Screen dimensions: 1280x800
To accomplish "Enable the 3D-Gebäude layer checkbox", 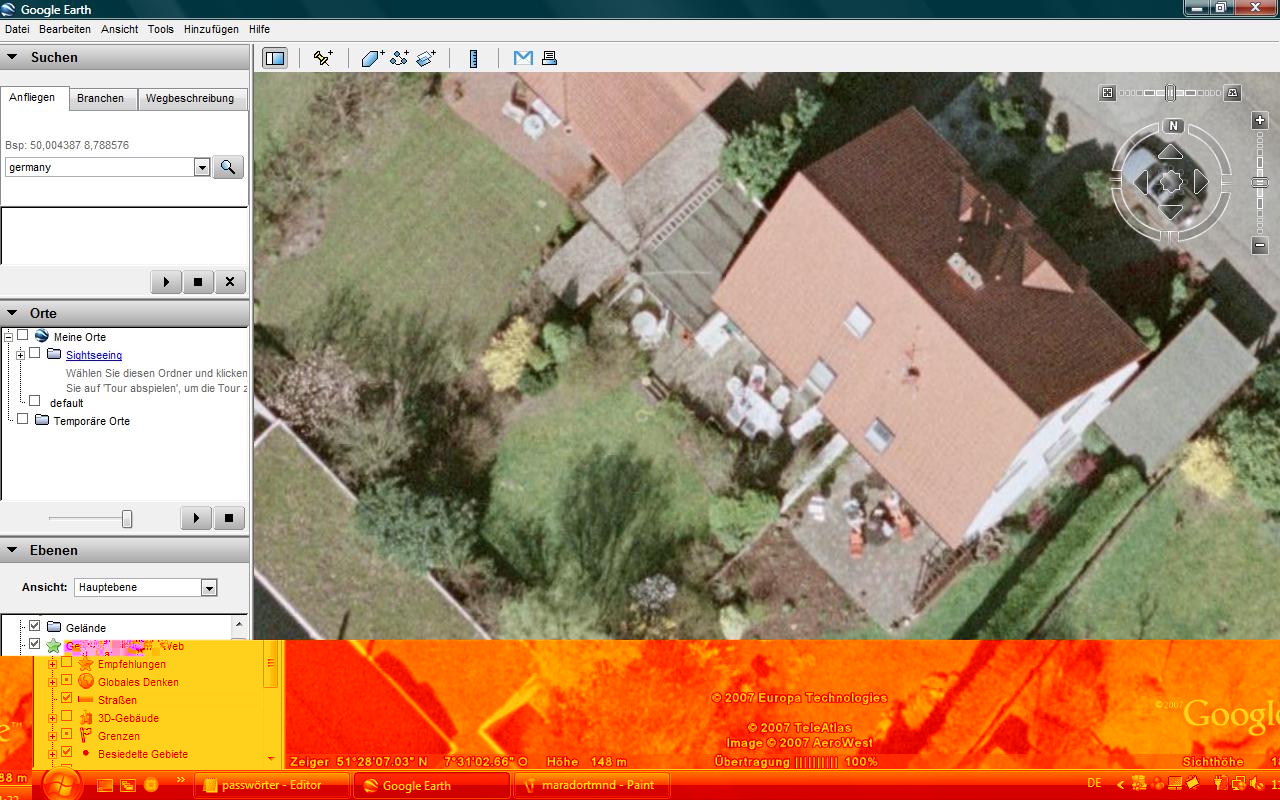I will point(67,717).
